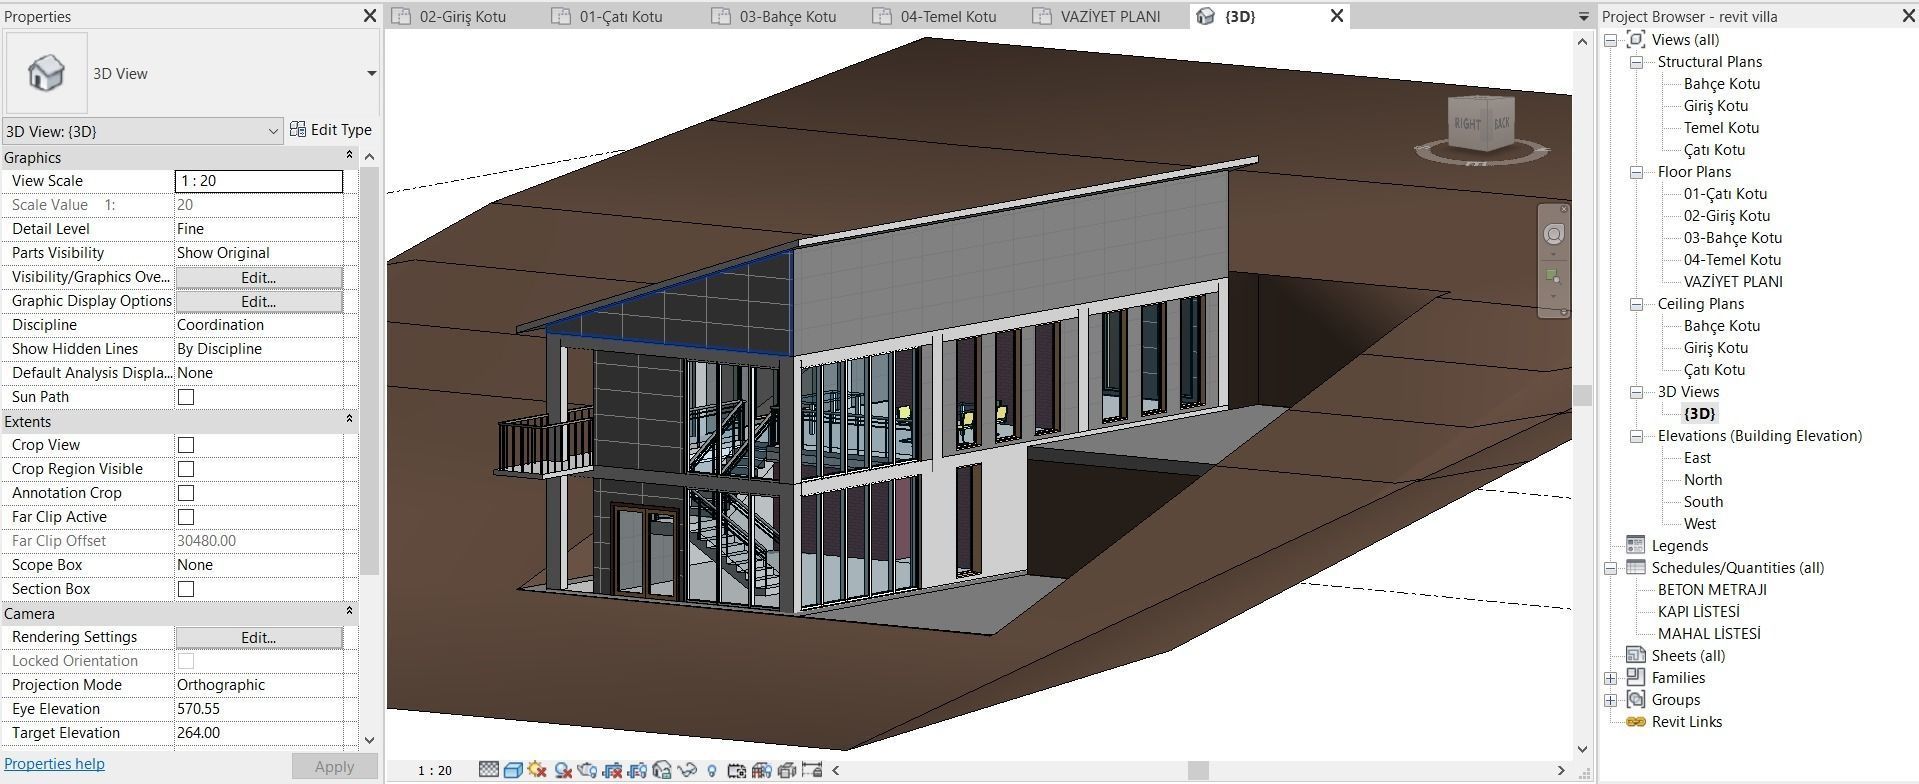Screen dimensions: 1919x784
Task: Open Temporary View Properties icon
Action: [x=737, y=770]
